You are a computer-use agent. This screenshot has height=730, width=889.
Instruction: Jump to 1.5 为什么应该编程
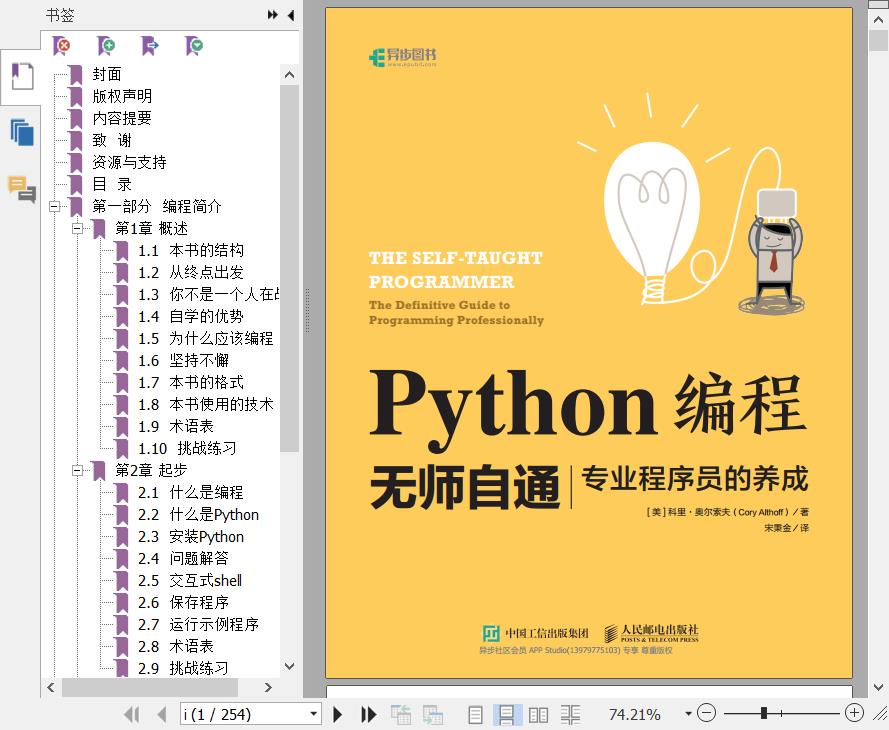pyautogui.click(x=205, y=338)
